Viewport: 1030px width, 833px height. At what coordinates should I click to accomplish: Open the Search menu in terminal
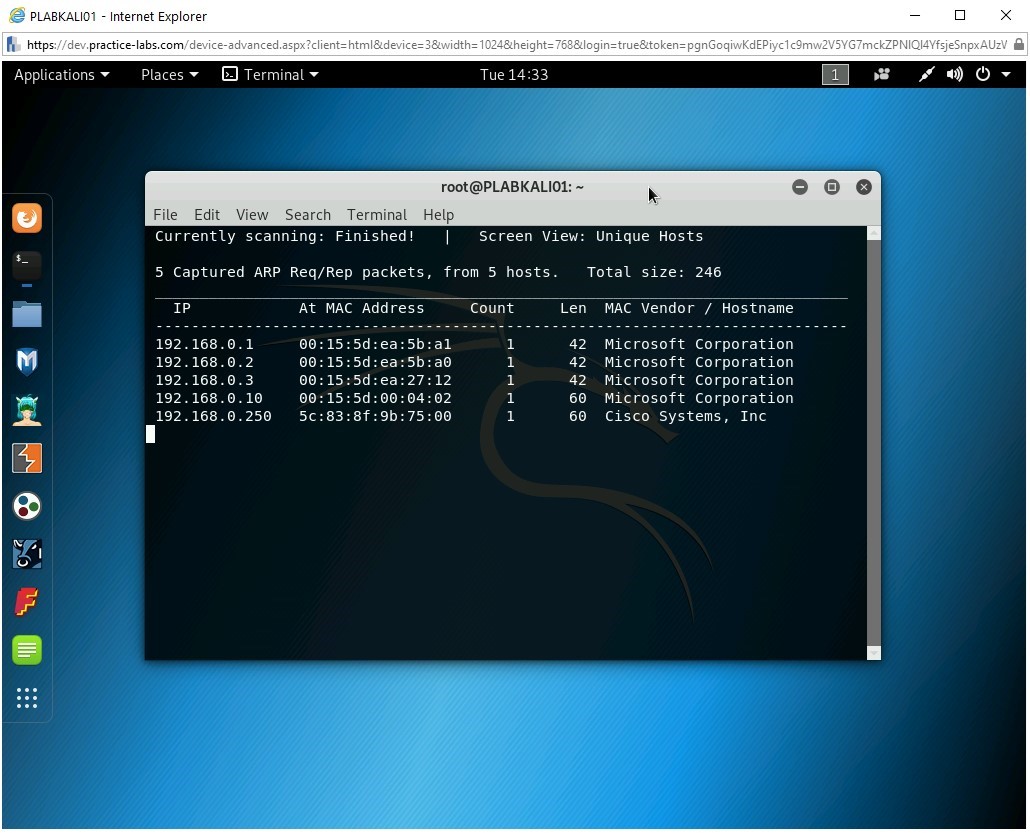tap(307, 215)
